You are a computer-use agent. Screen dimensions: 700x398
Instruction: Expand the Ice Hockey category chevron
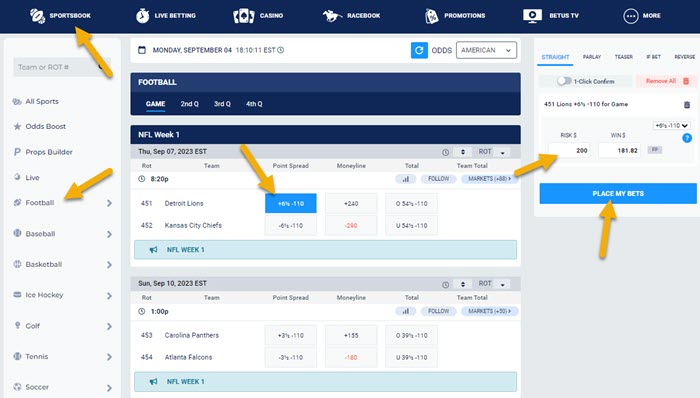(109, 295)
